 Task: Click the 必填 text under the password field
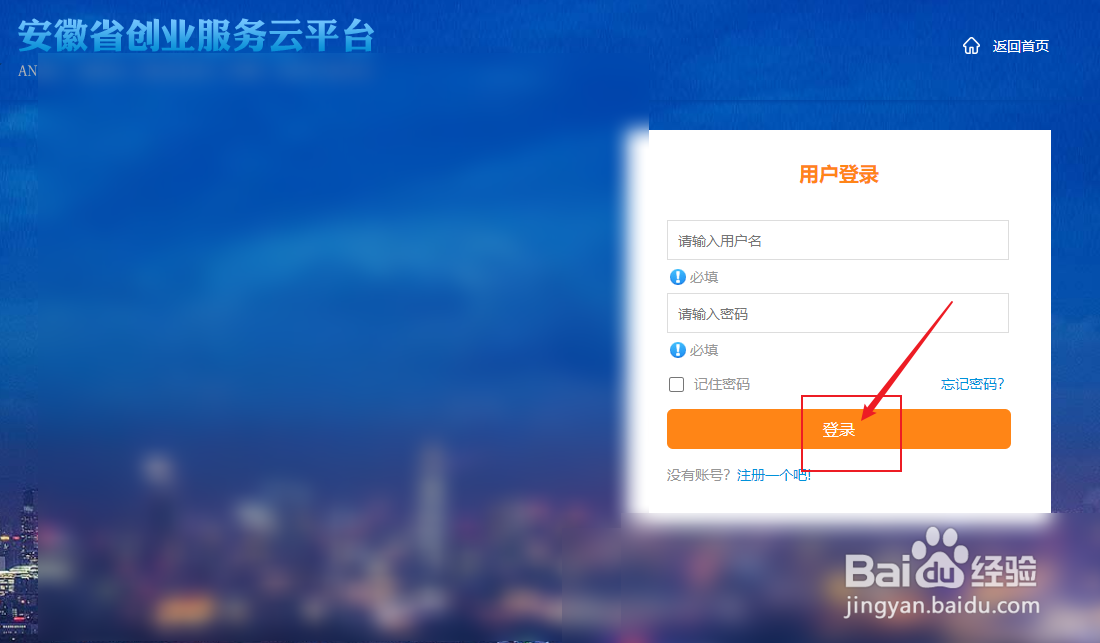click(704, 350)
